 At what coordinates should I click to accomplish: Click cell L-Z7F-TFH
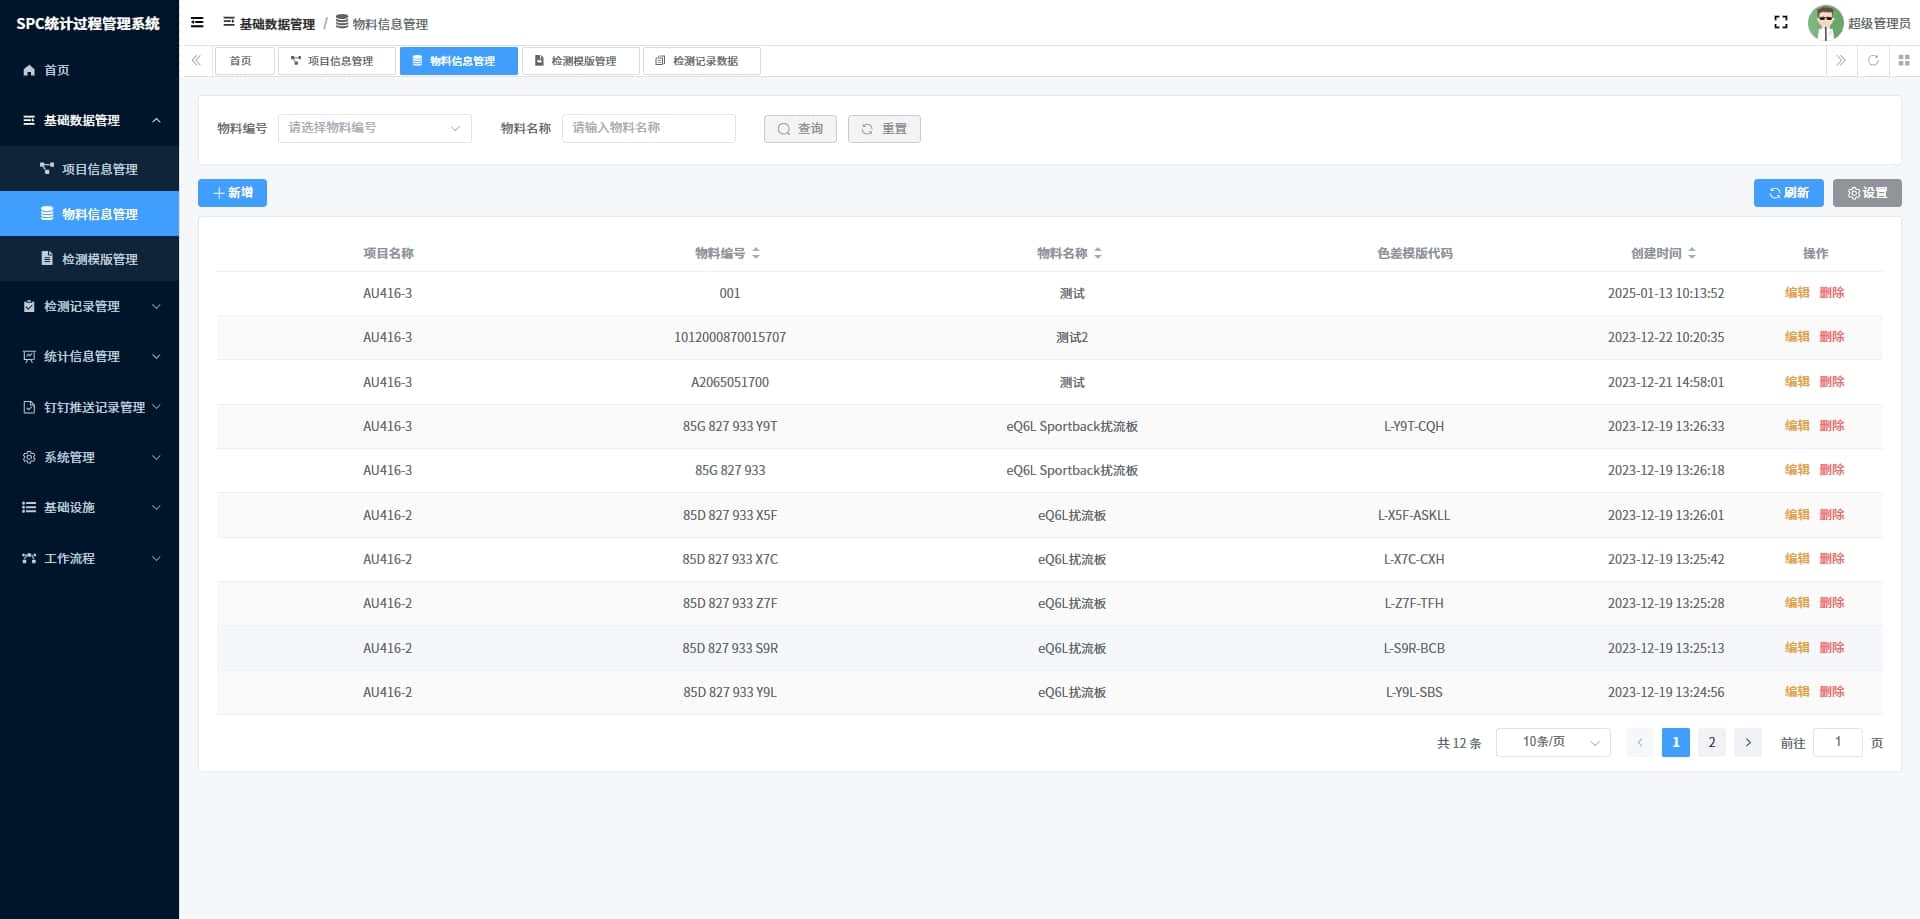point(1414,603)
